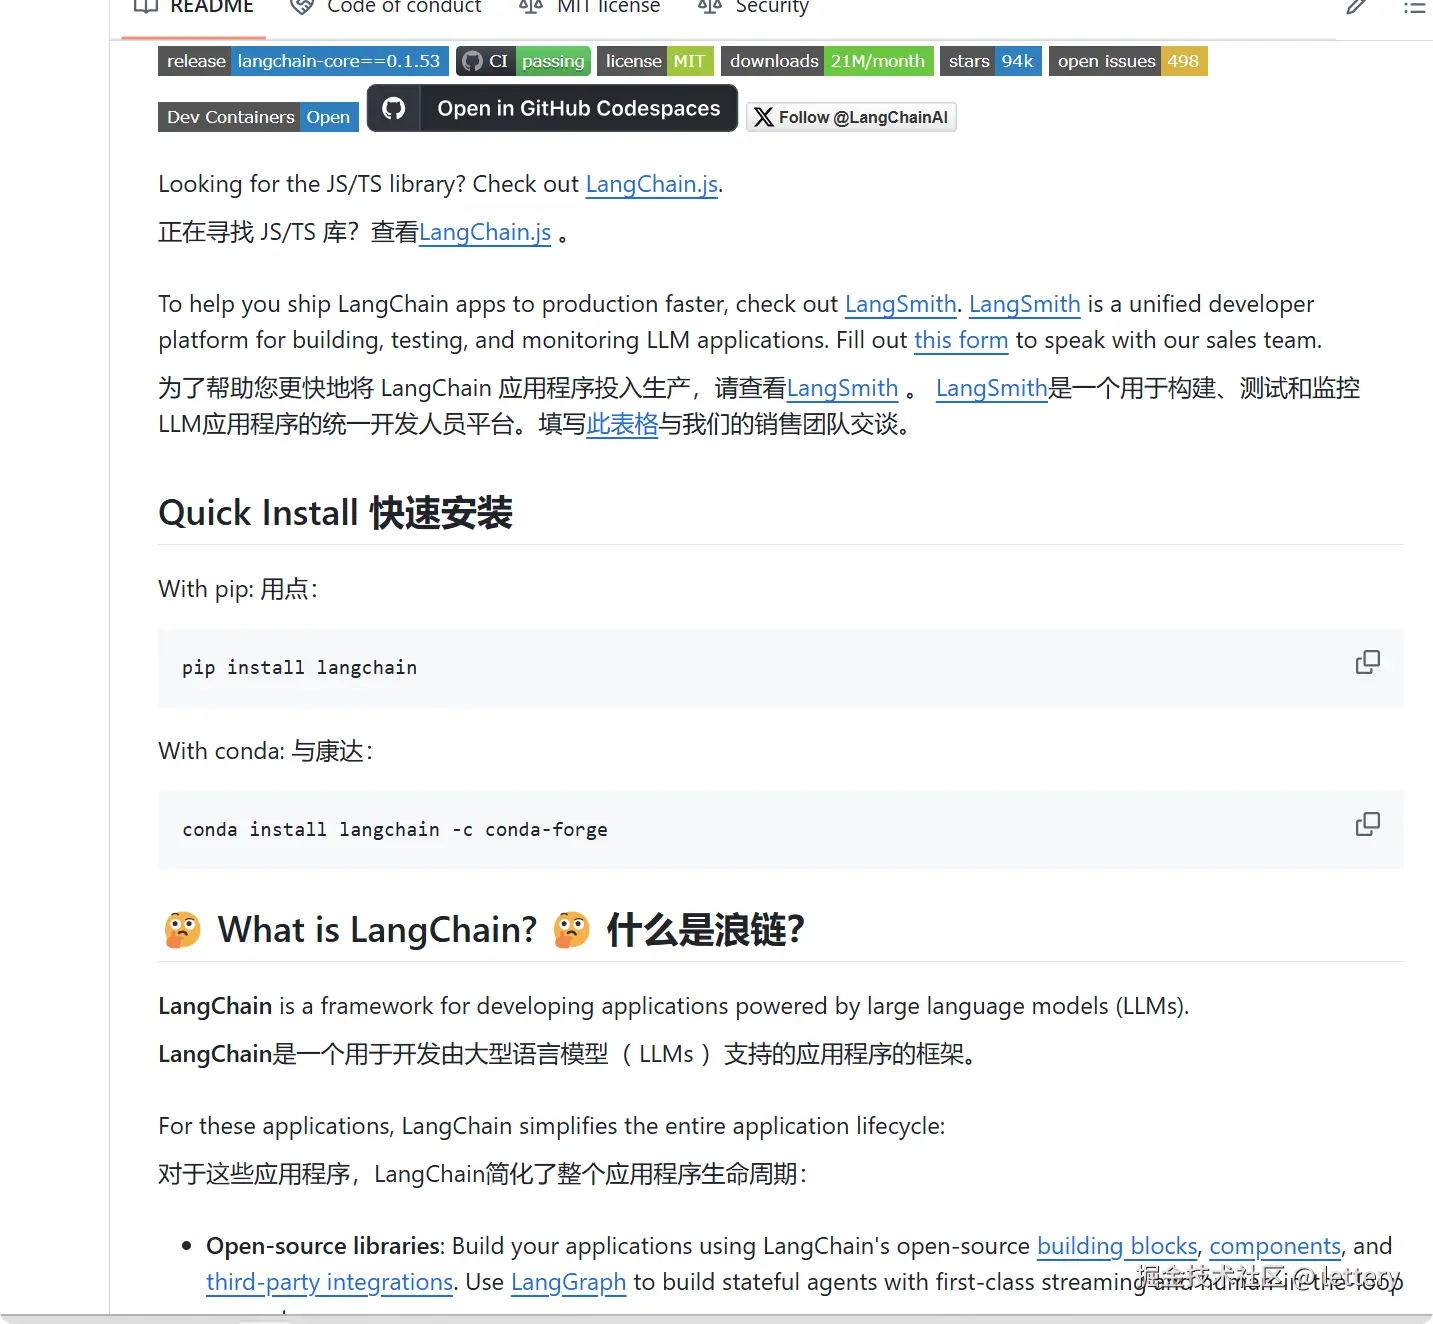Click 'With pip:' label text
This screenshot has width=1433, height=1324.
point(206,589)
